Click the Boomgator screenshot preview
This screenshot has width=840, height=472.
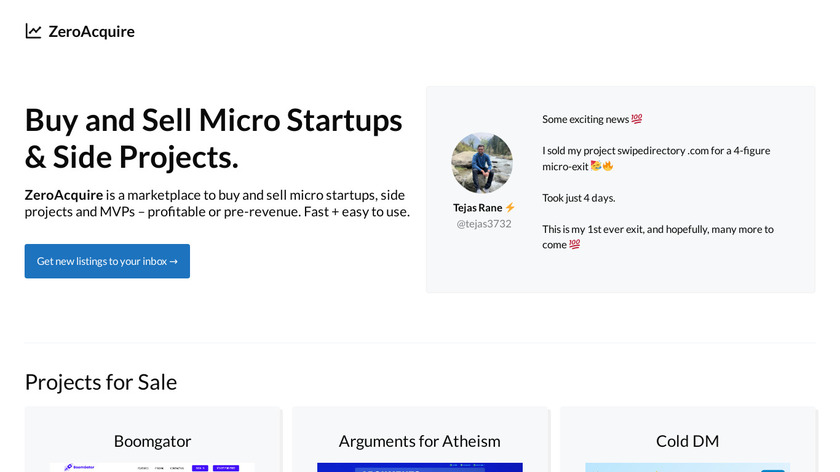click(x=152, y=467)
